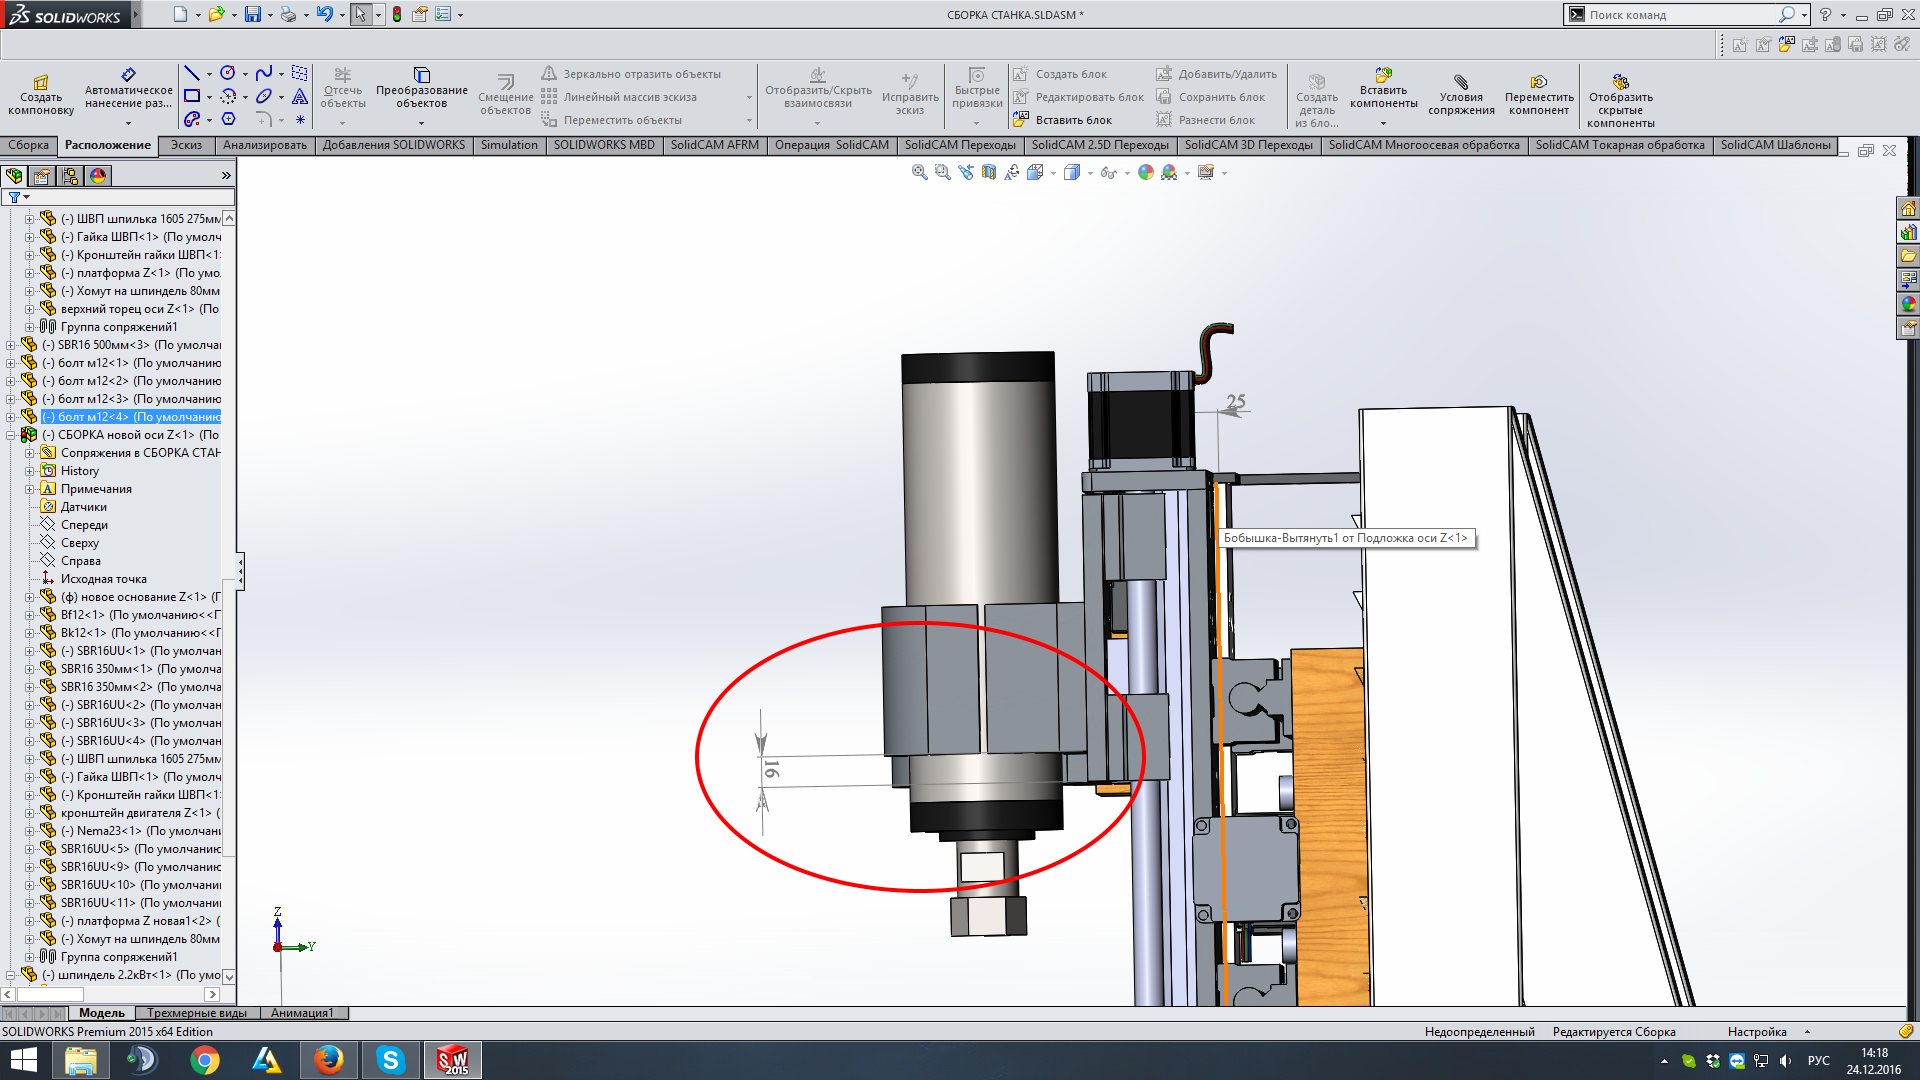Viewport: 1920px width, 1080px height.
Task: Open Skype from the Windows taskbar
Action: [390, 1060]
